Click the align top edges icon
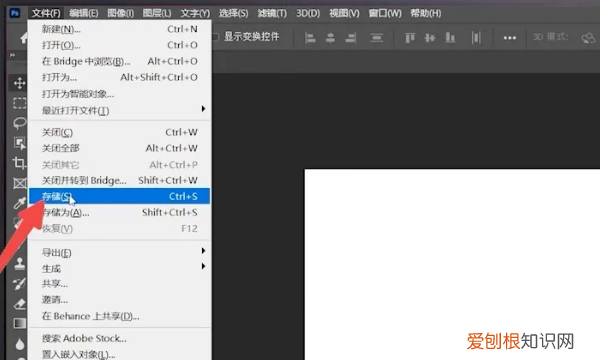Screen dimensions: 600x360 410,37
